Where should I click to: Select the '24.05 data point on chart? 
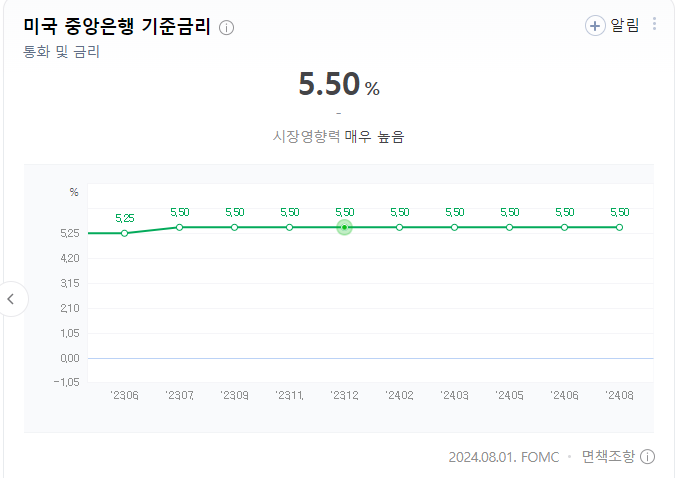(509, 228)
